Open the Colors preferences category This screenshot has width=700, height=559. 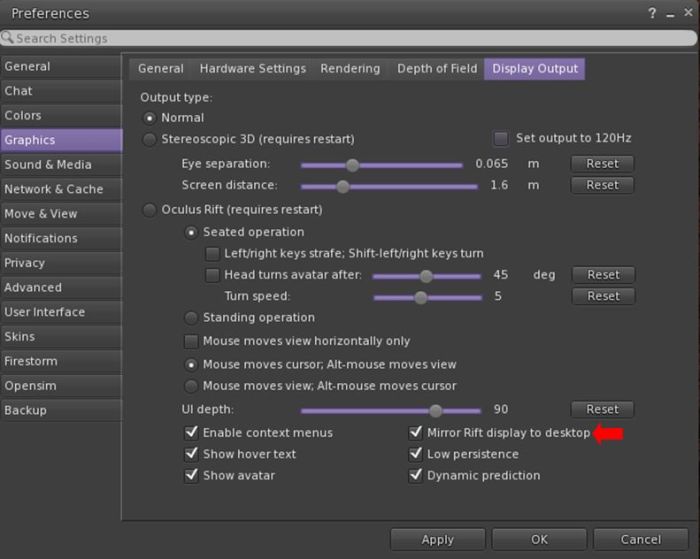(x=61, y=116)
